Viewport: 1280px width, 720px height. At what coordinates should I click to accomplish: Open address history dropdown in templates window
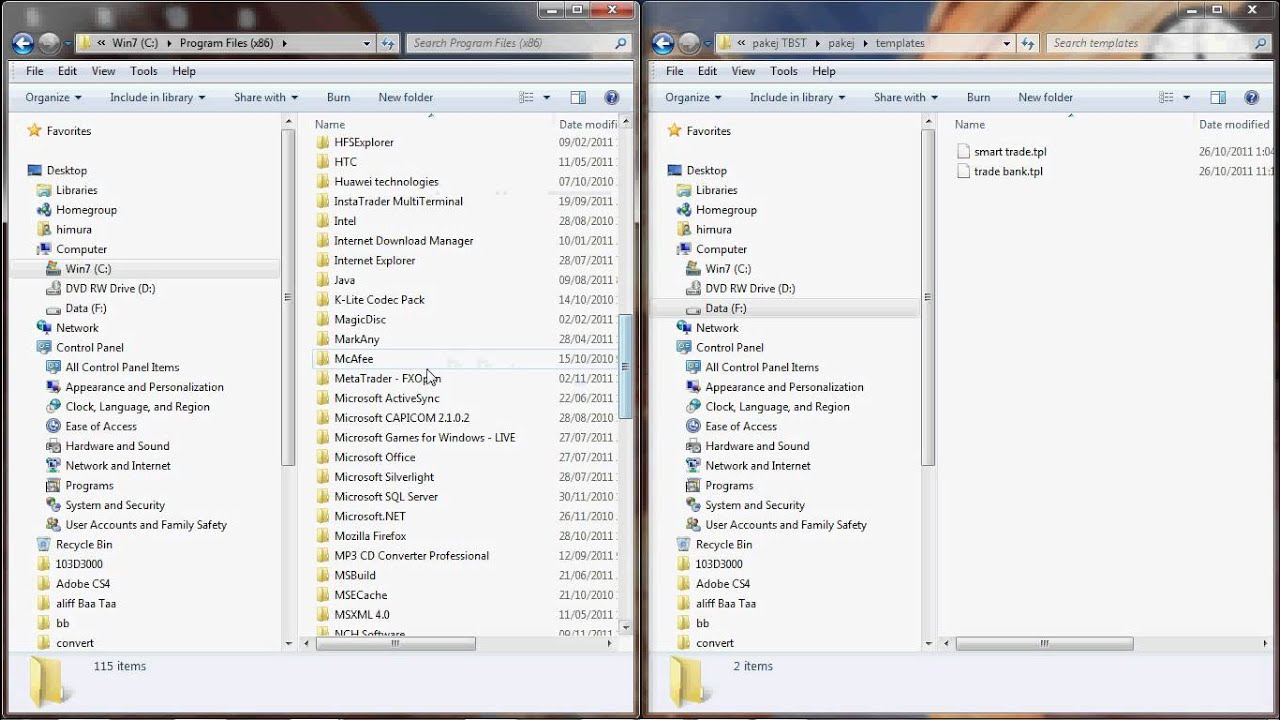tap(1007, 43)
